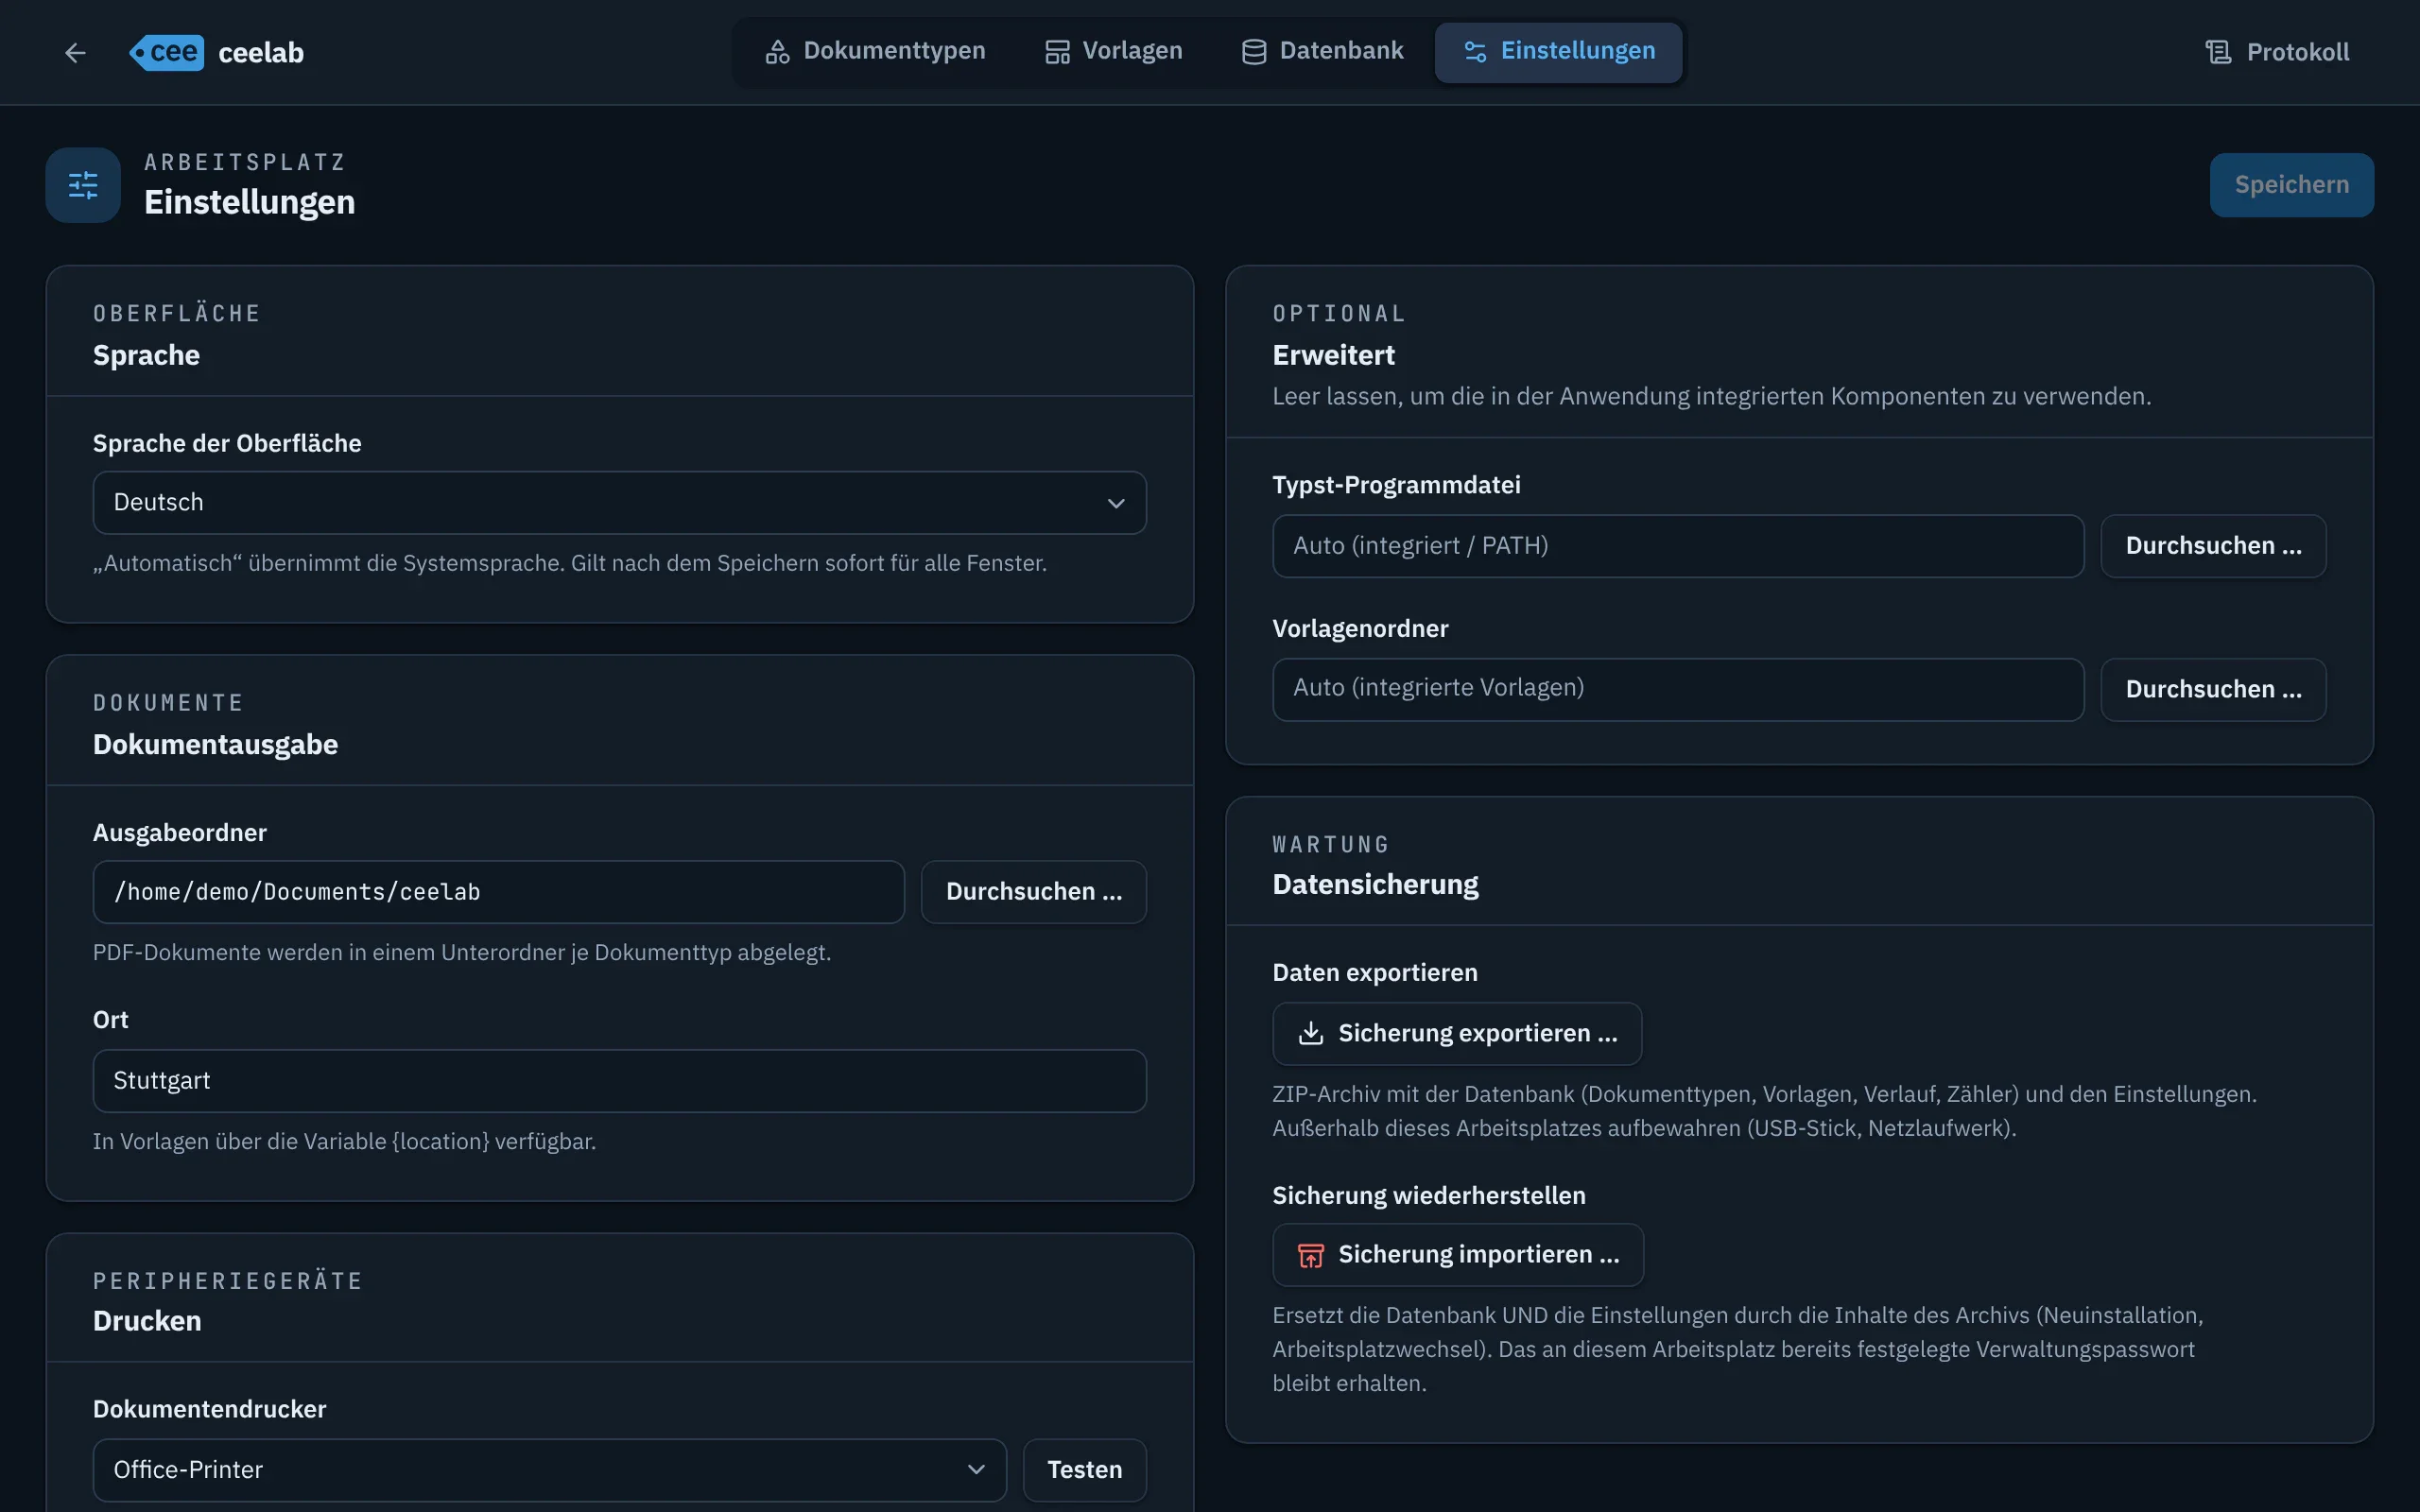The height and width of the screenshot is (1512, 2420).
Task: Click the Erweitert section heading
Action: click(1333, 355)
